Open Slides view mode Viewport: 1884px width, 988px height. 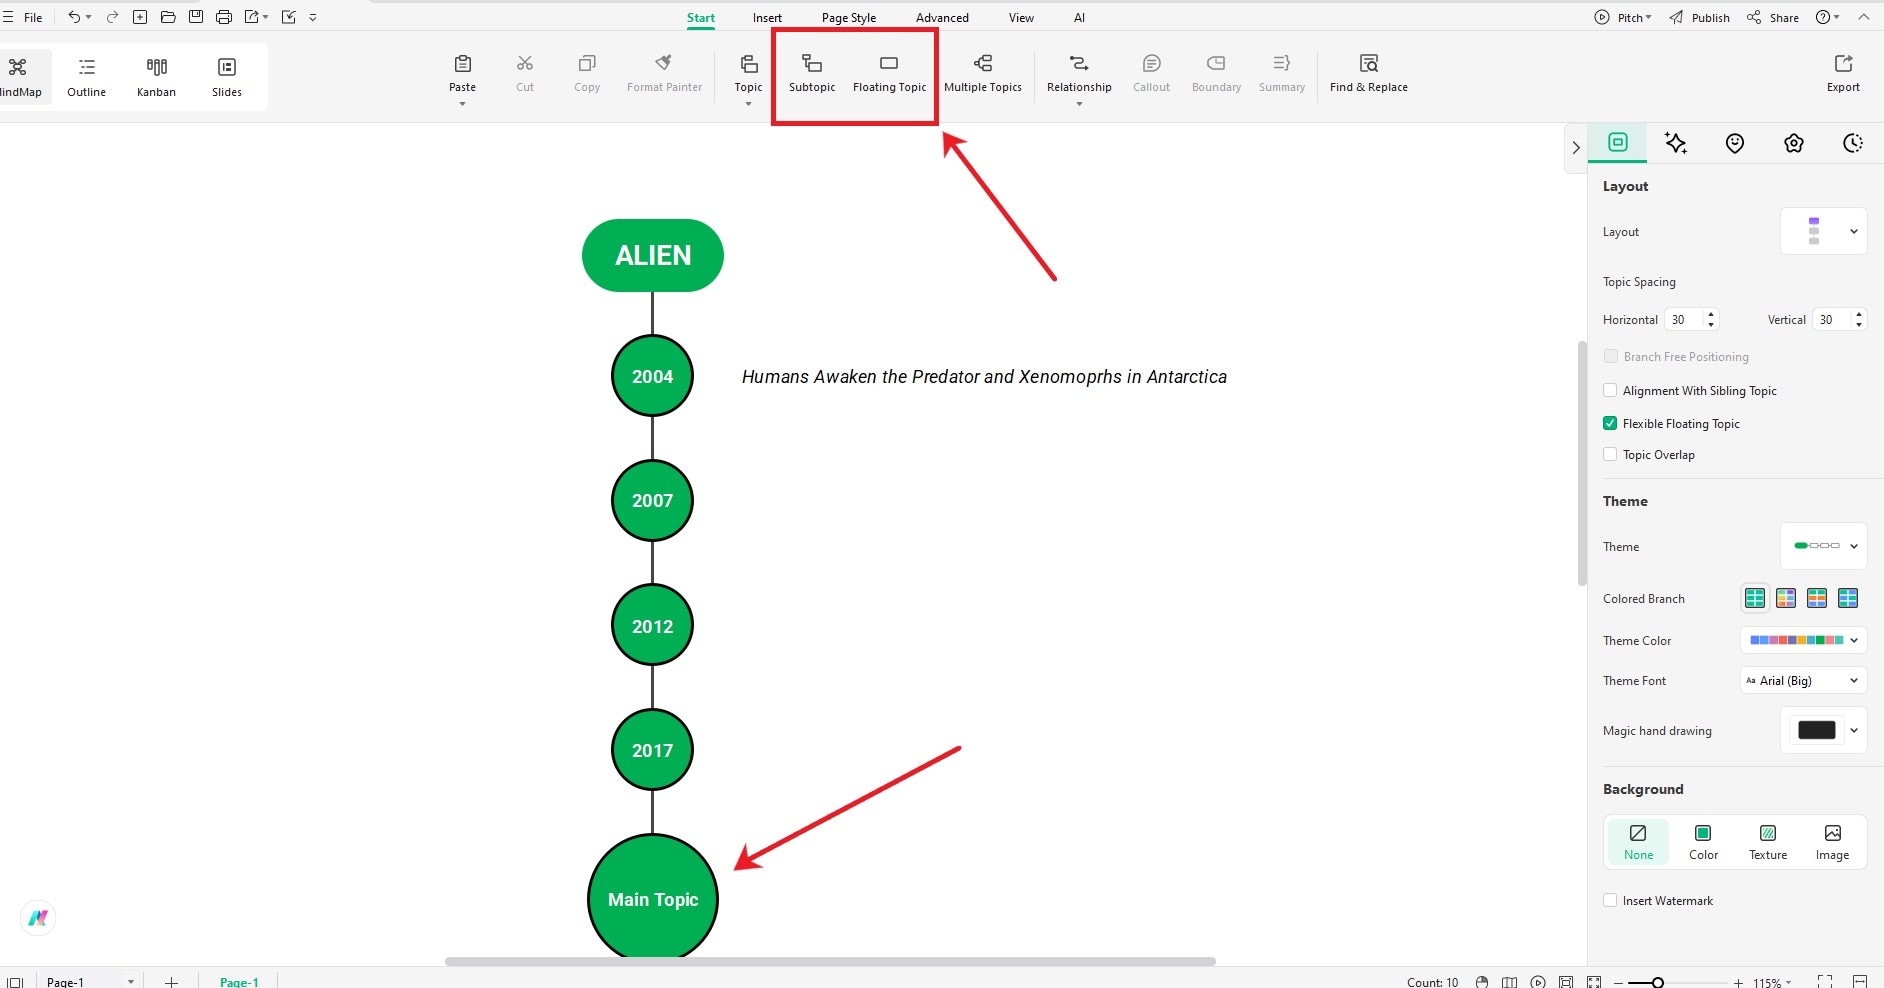coord(227,77)
